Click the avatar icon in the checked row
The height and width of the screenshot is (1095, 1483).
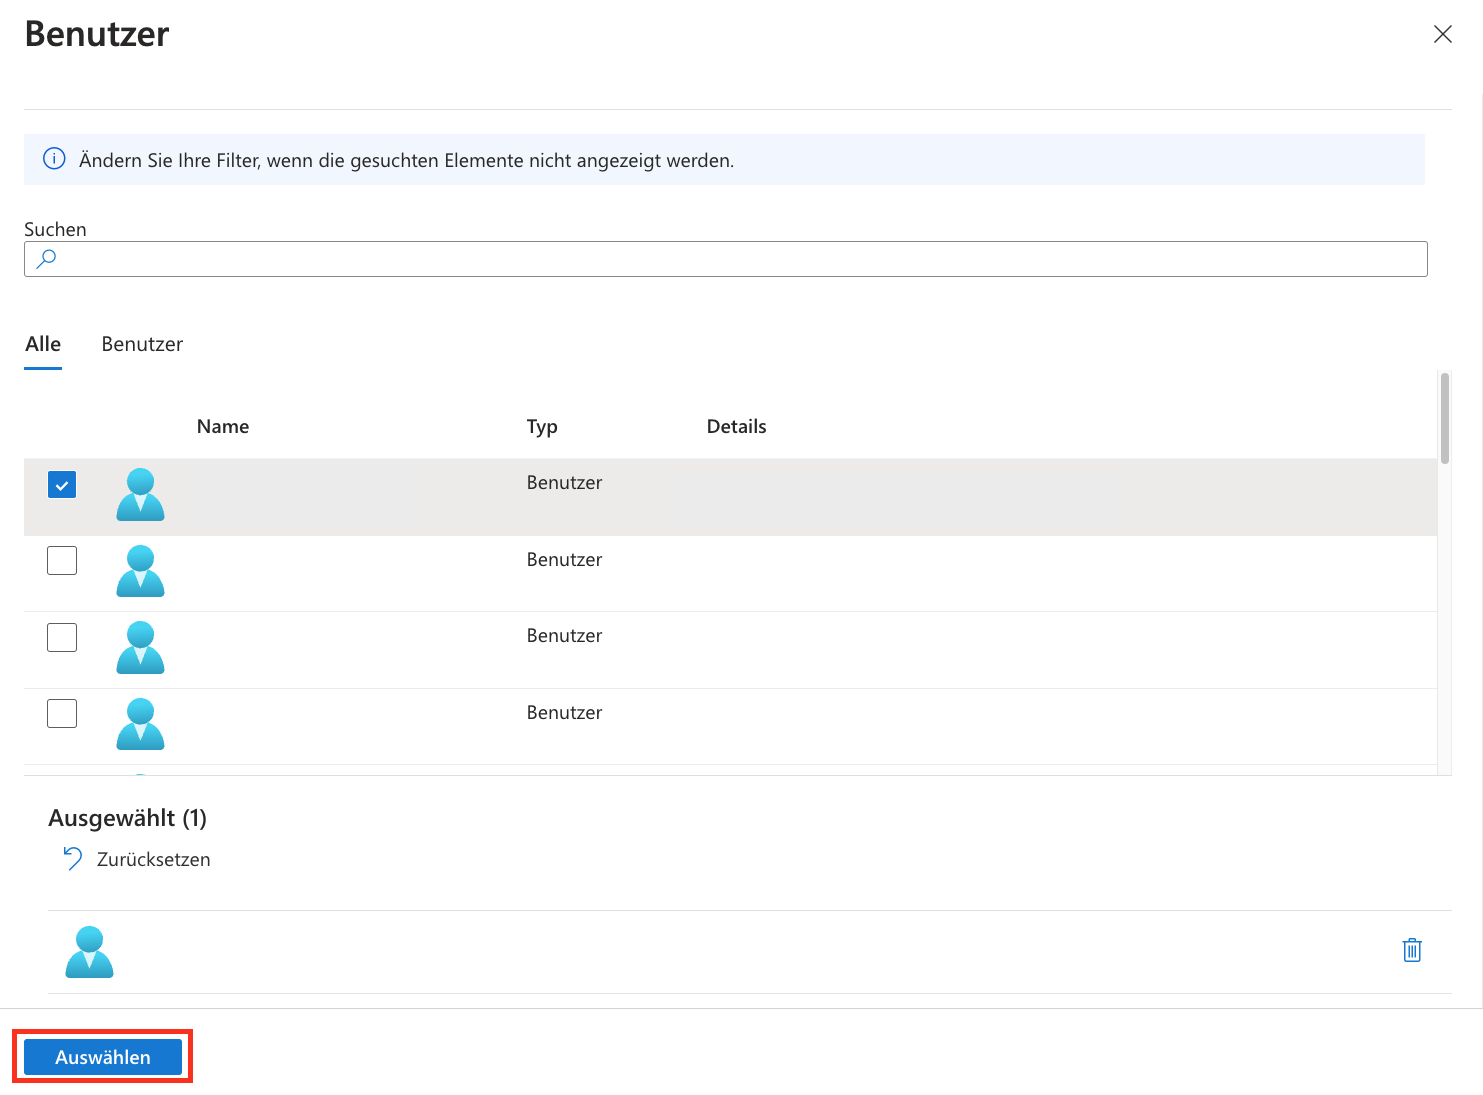point(140,494)
